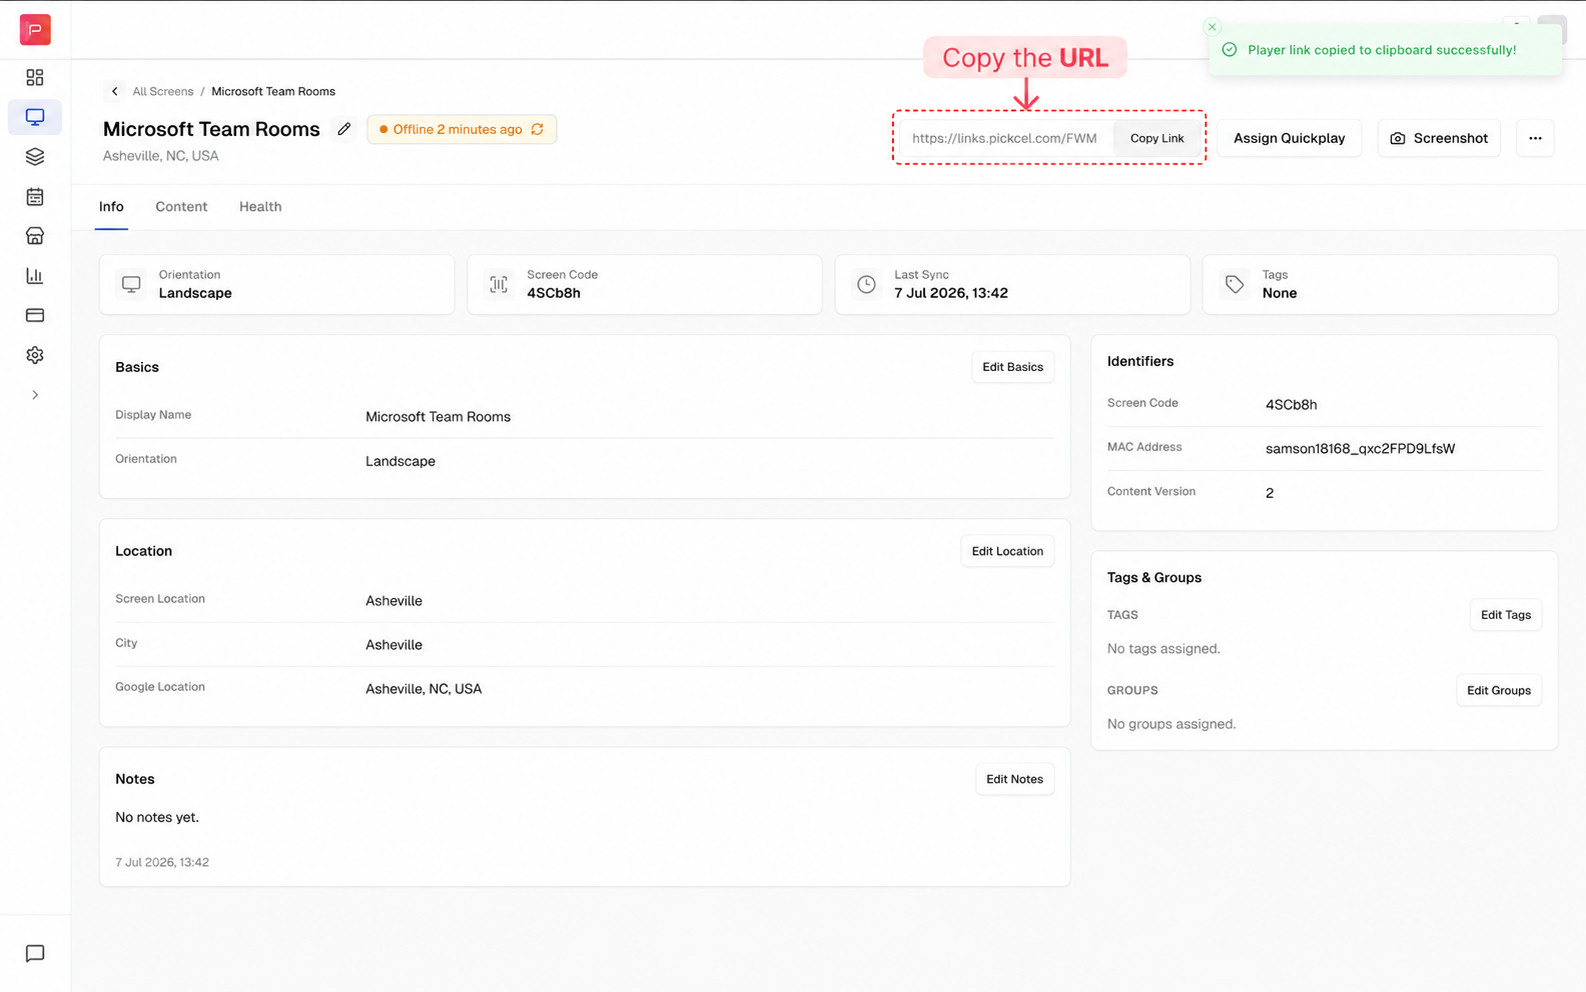Open the schedule calendar icon in sidebar

click(35, 197)
